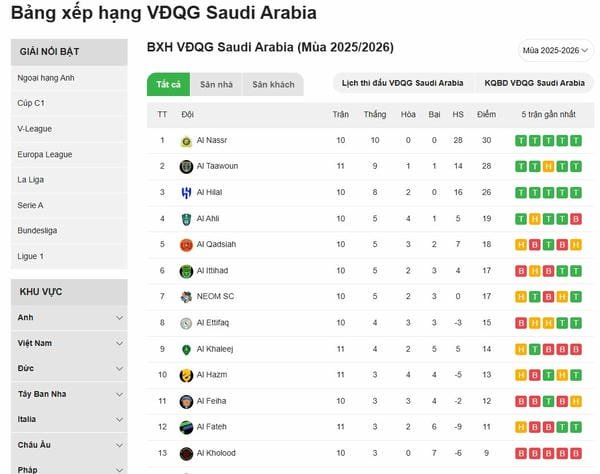Click the Al Ahli team crest
The width and height of the screenshot is (600, 474).
186,218
